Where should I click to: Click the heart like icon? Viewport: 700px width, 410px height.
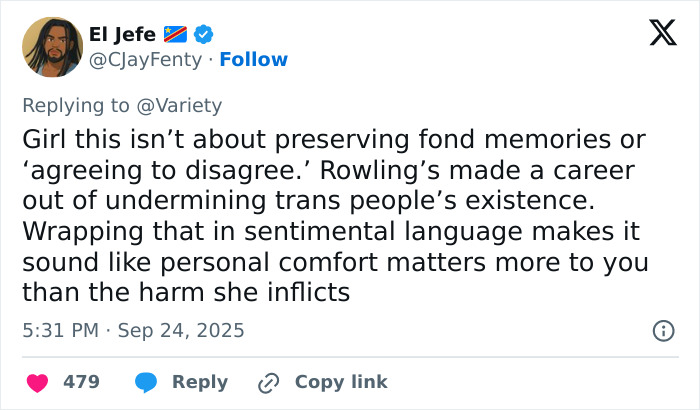(x=35, y=382)
